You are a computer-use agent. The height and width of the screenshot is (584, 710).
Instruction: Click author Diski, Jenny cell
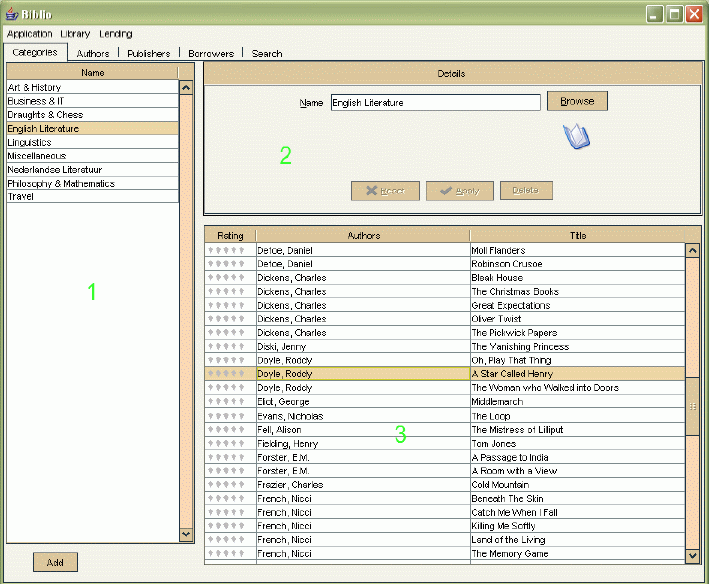pyautogui.click(x=363, y=346)
